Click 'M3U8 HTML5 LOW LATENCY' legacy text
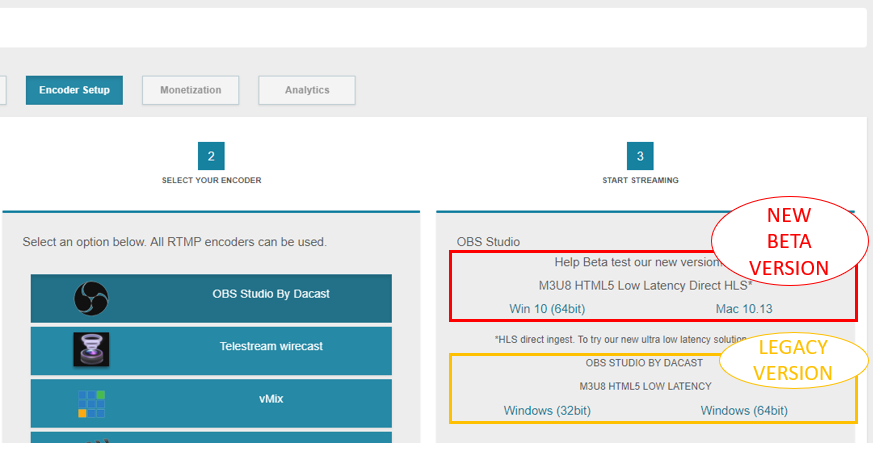 [x=645, y=386]
